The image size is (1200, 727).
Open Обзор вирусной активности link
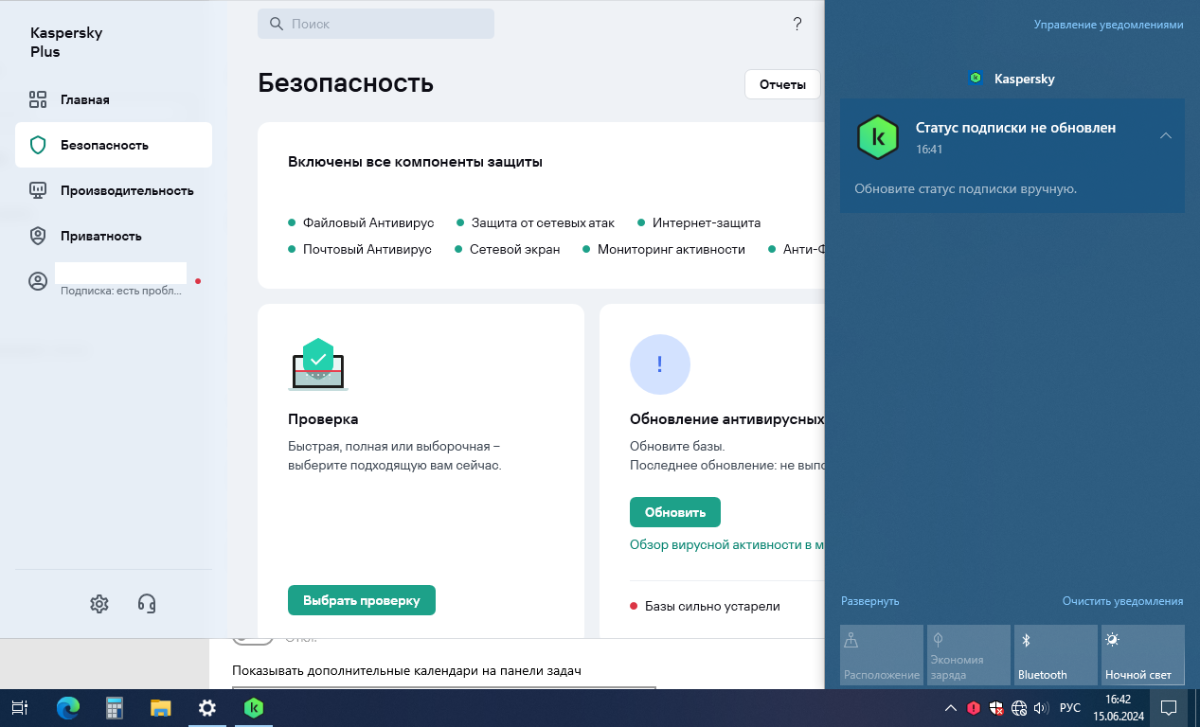[727, 545]
